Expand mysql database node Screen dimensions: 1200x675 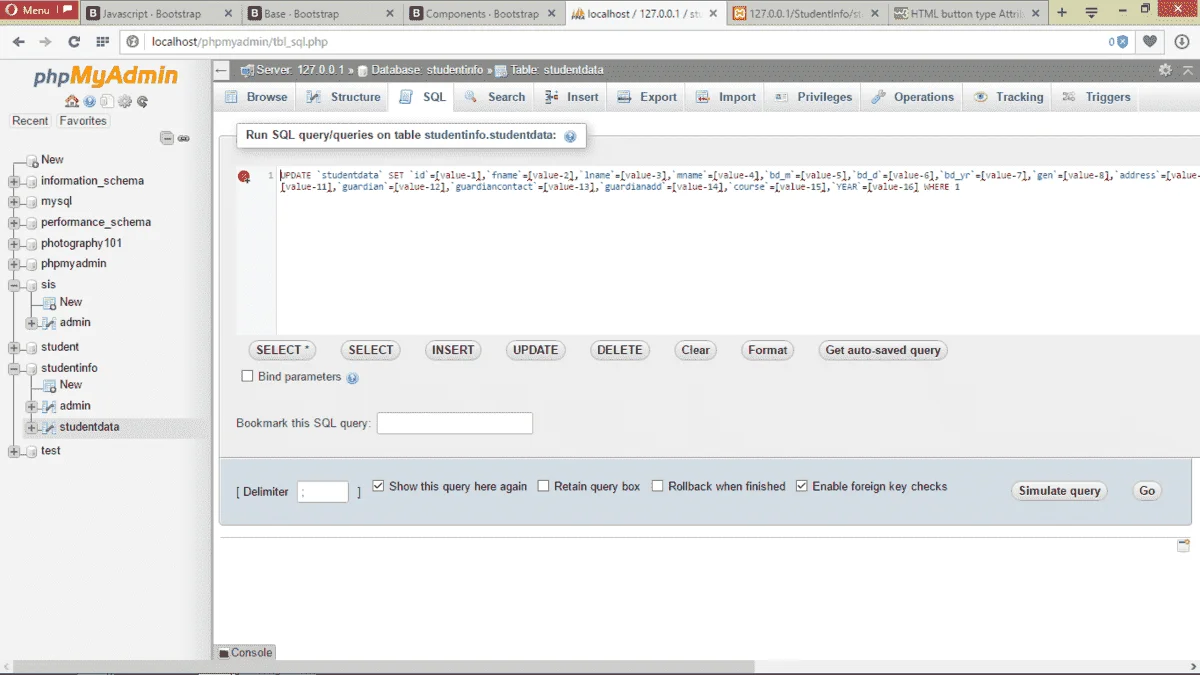point(14,202)
